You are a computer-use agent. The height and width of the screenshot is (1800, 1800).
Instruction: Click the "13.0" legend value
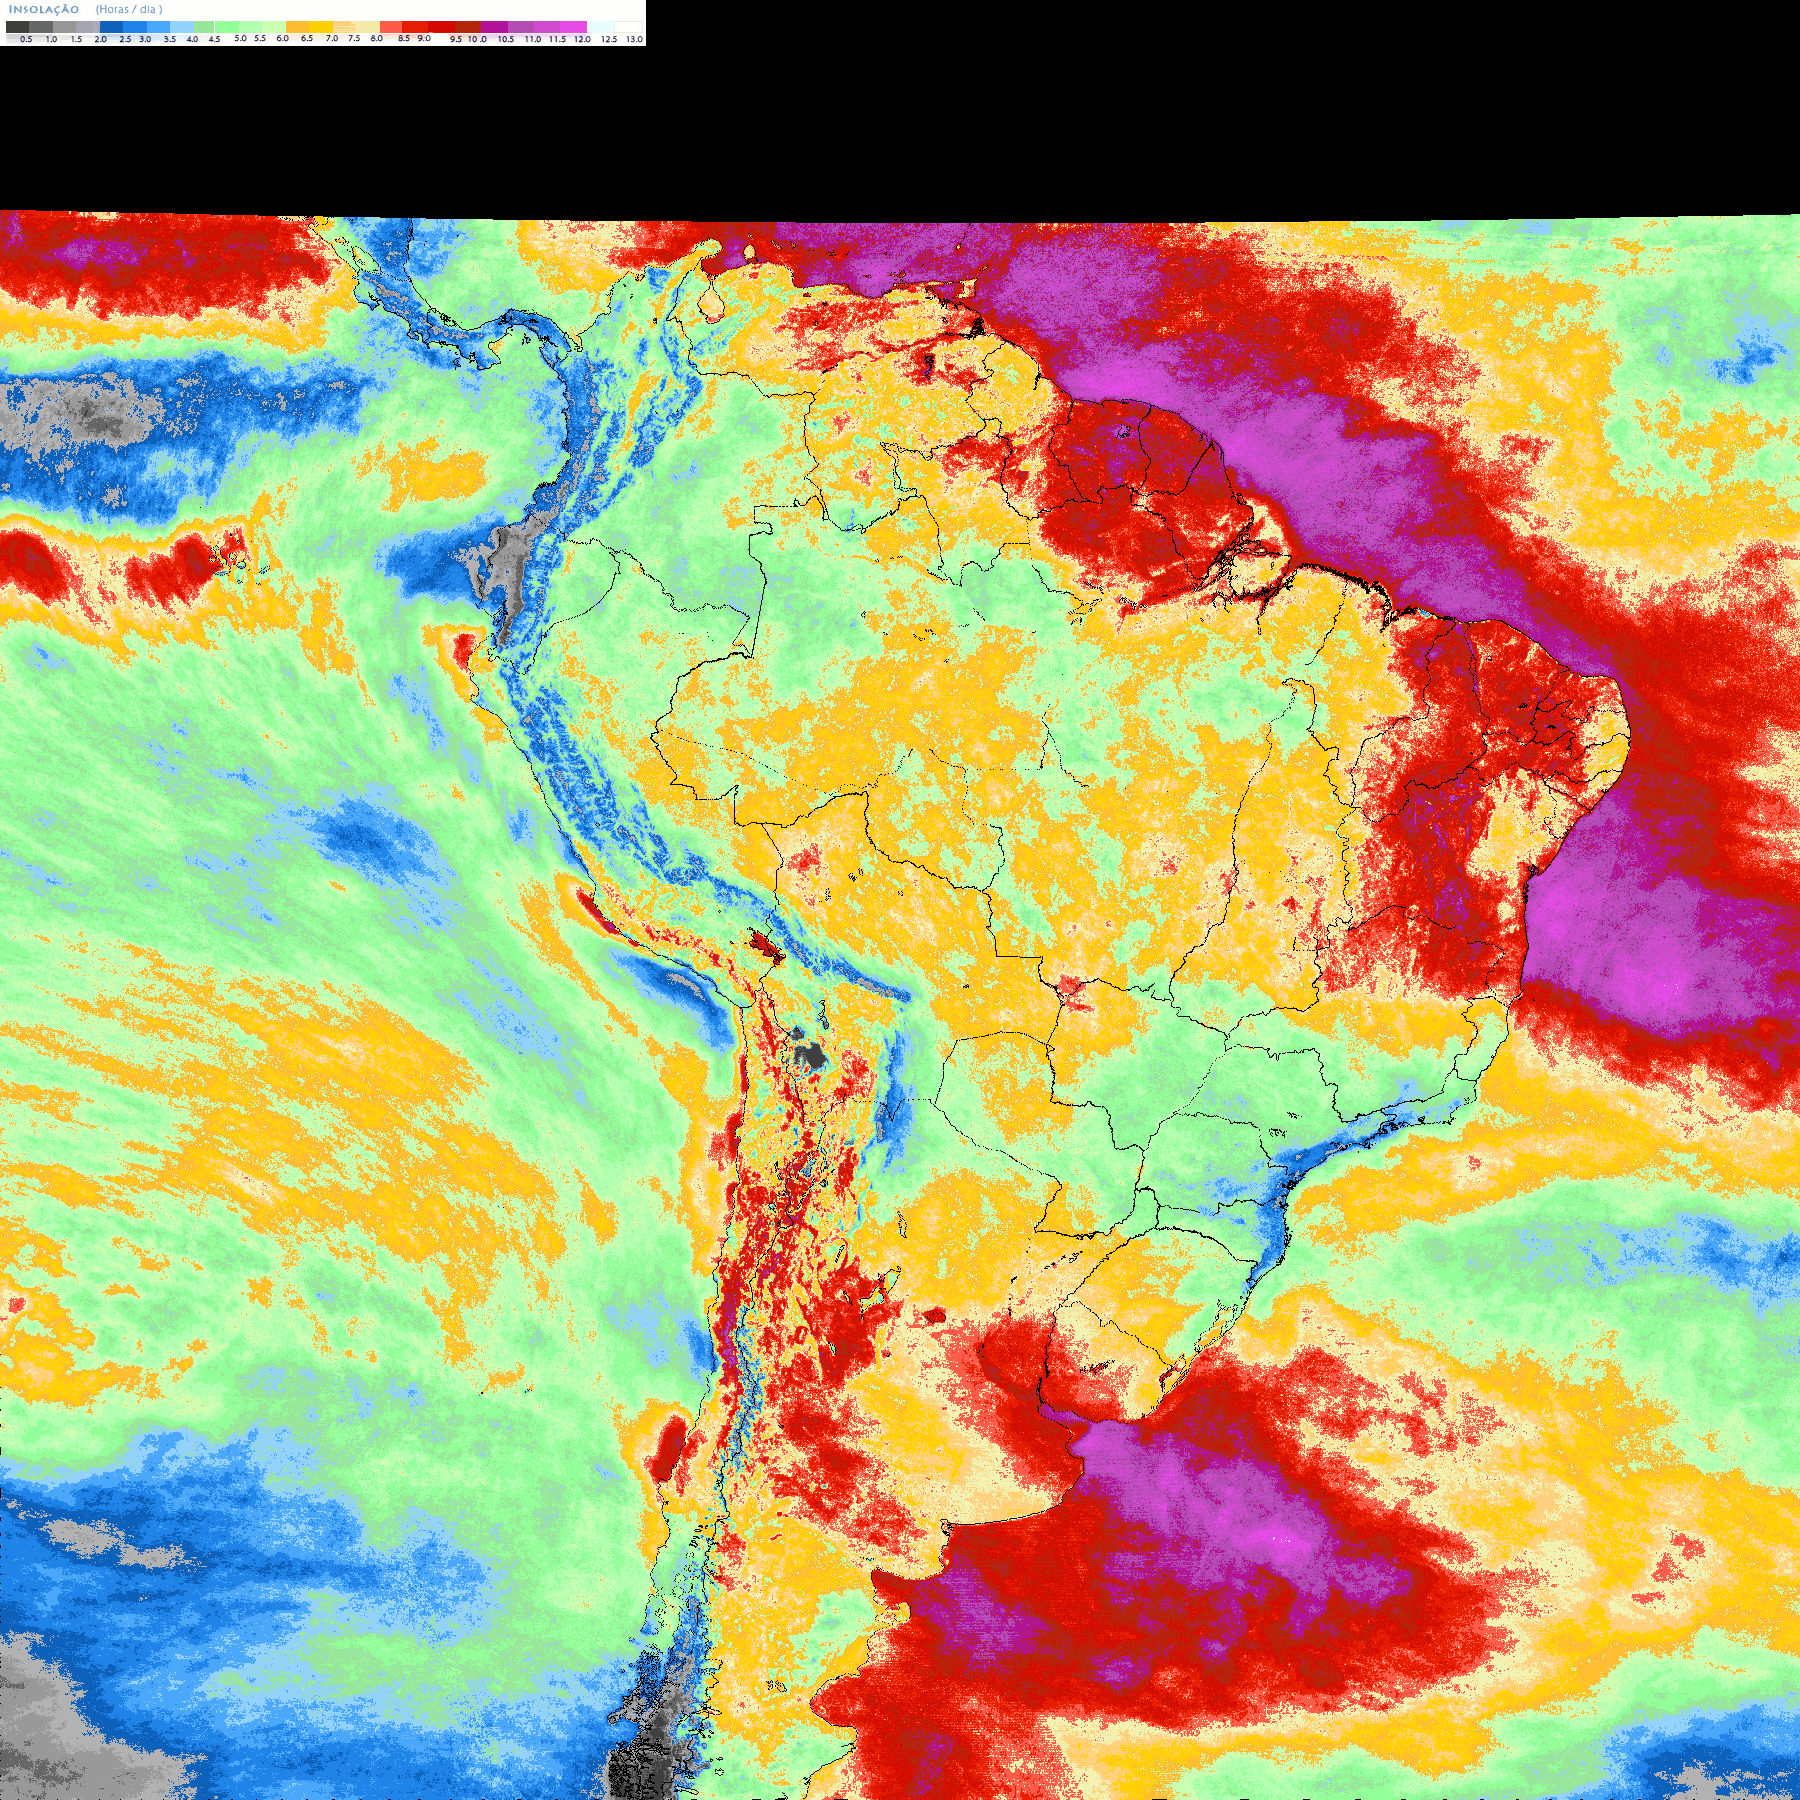pyautogui.click(x=634, y=39)
